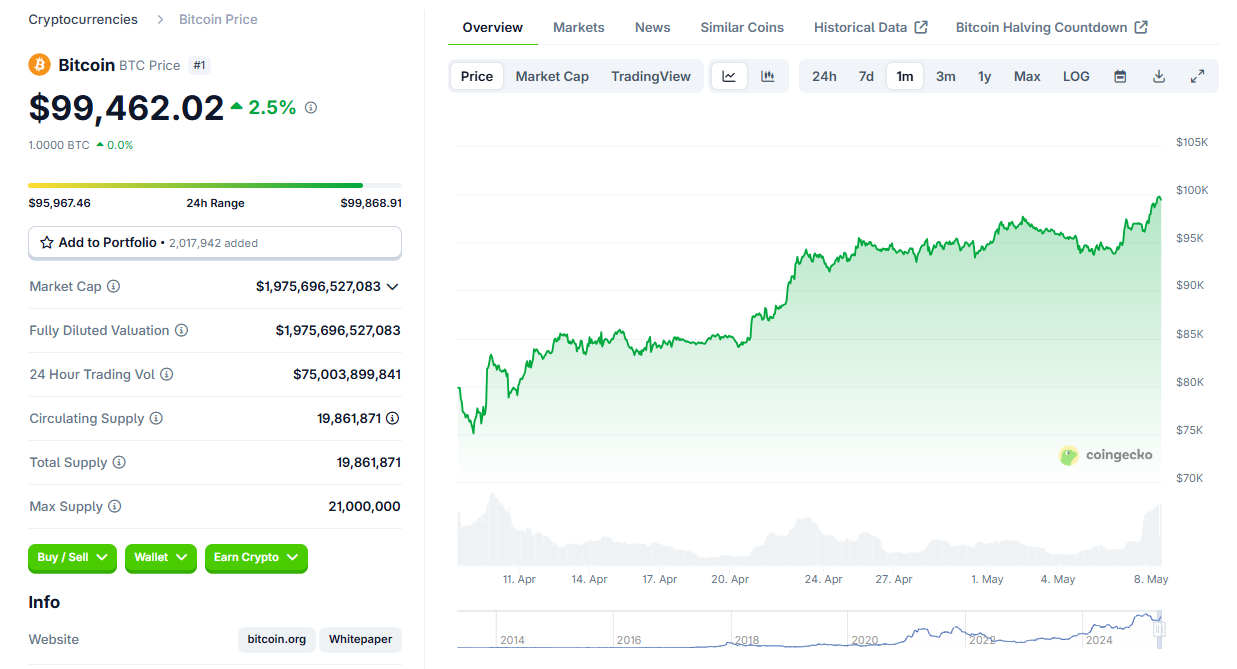Click the info icon beside 19,861,871 circulating value

[x=393, y=418]
